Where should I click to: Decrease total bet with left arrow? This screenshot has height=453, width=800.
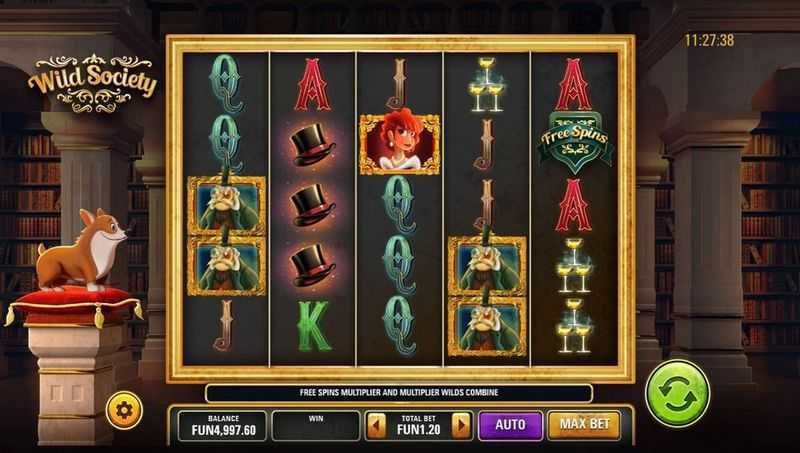(x=376, y=425)
